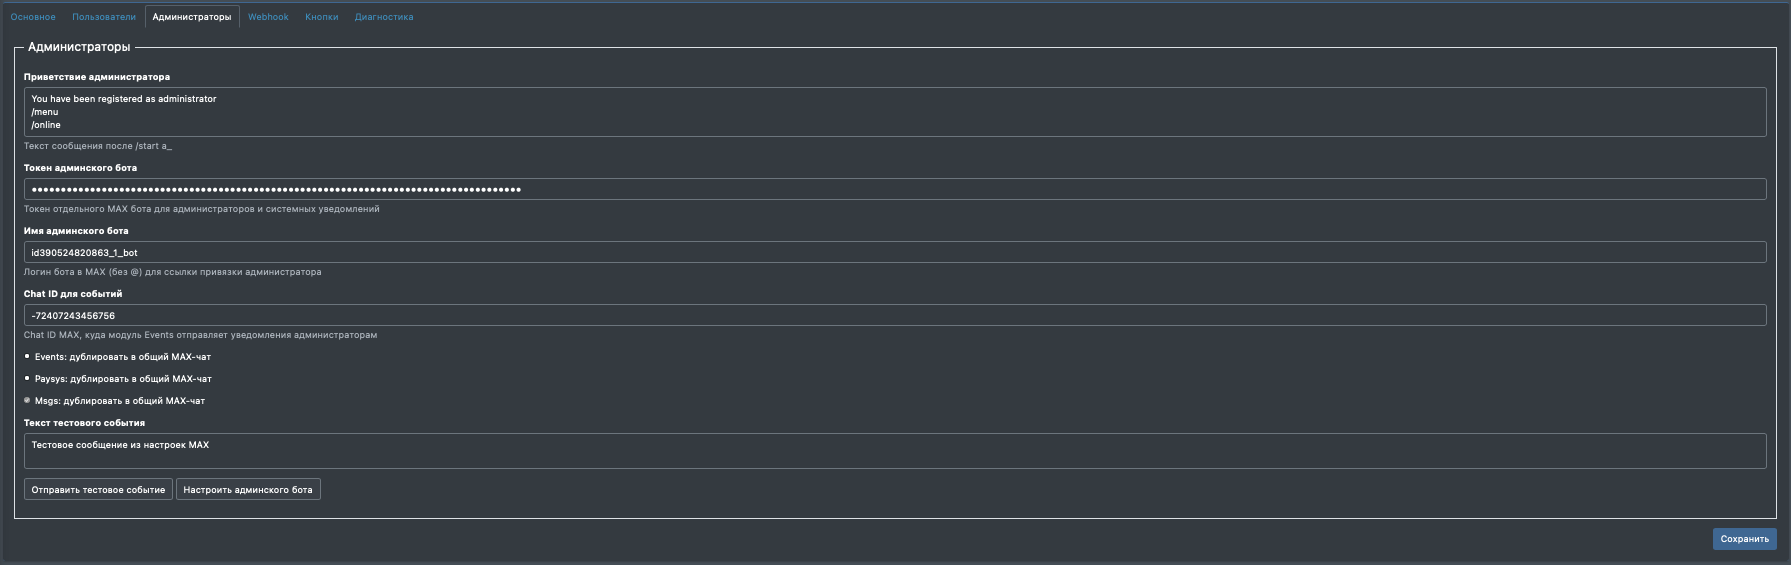The height and width of the screenshot is (565, 1791).
Task: Switch to the Пользователи tab
Action: pyautogui.click(x=104, y=17)
